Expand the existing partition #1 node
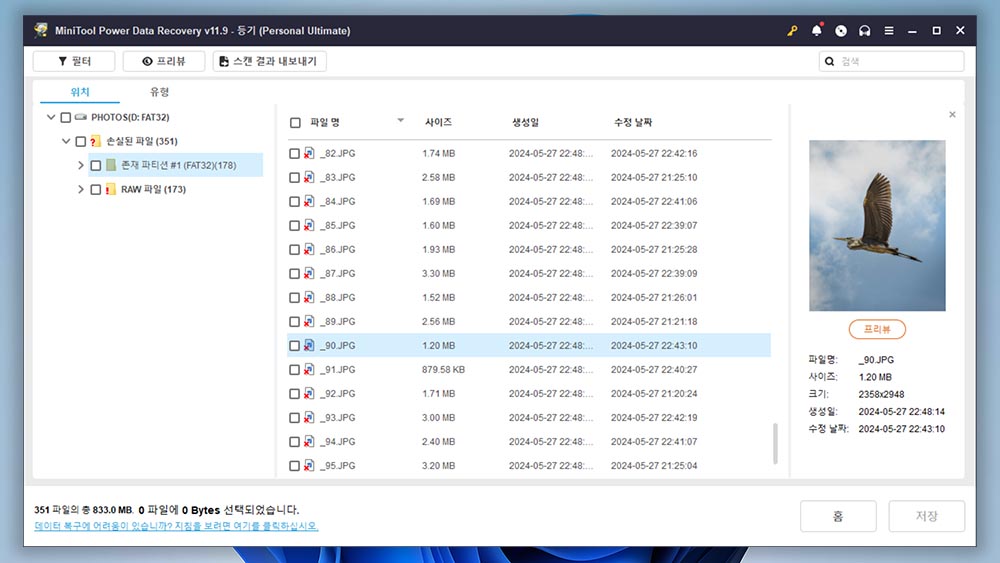This screenshot has width=1000, height=563. pos(81,165)
